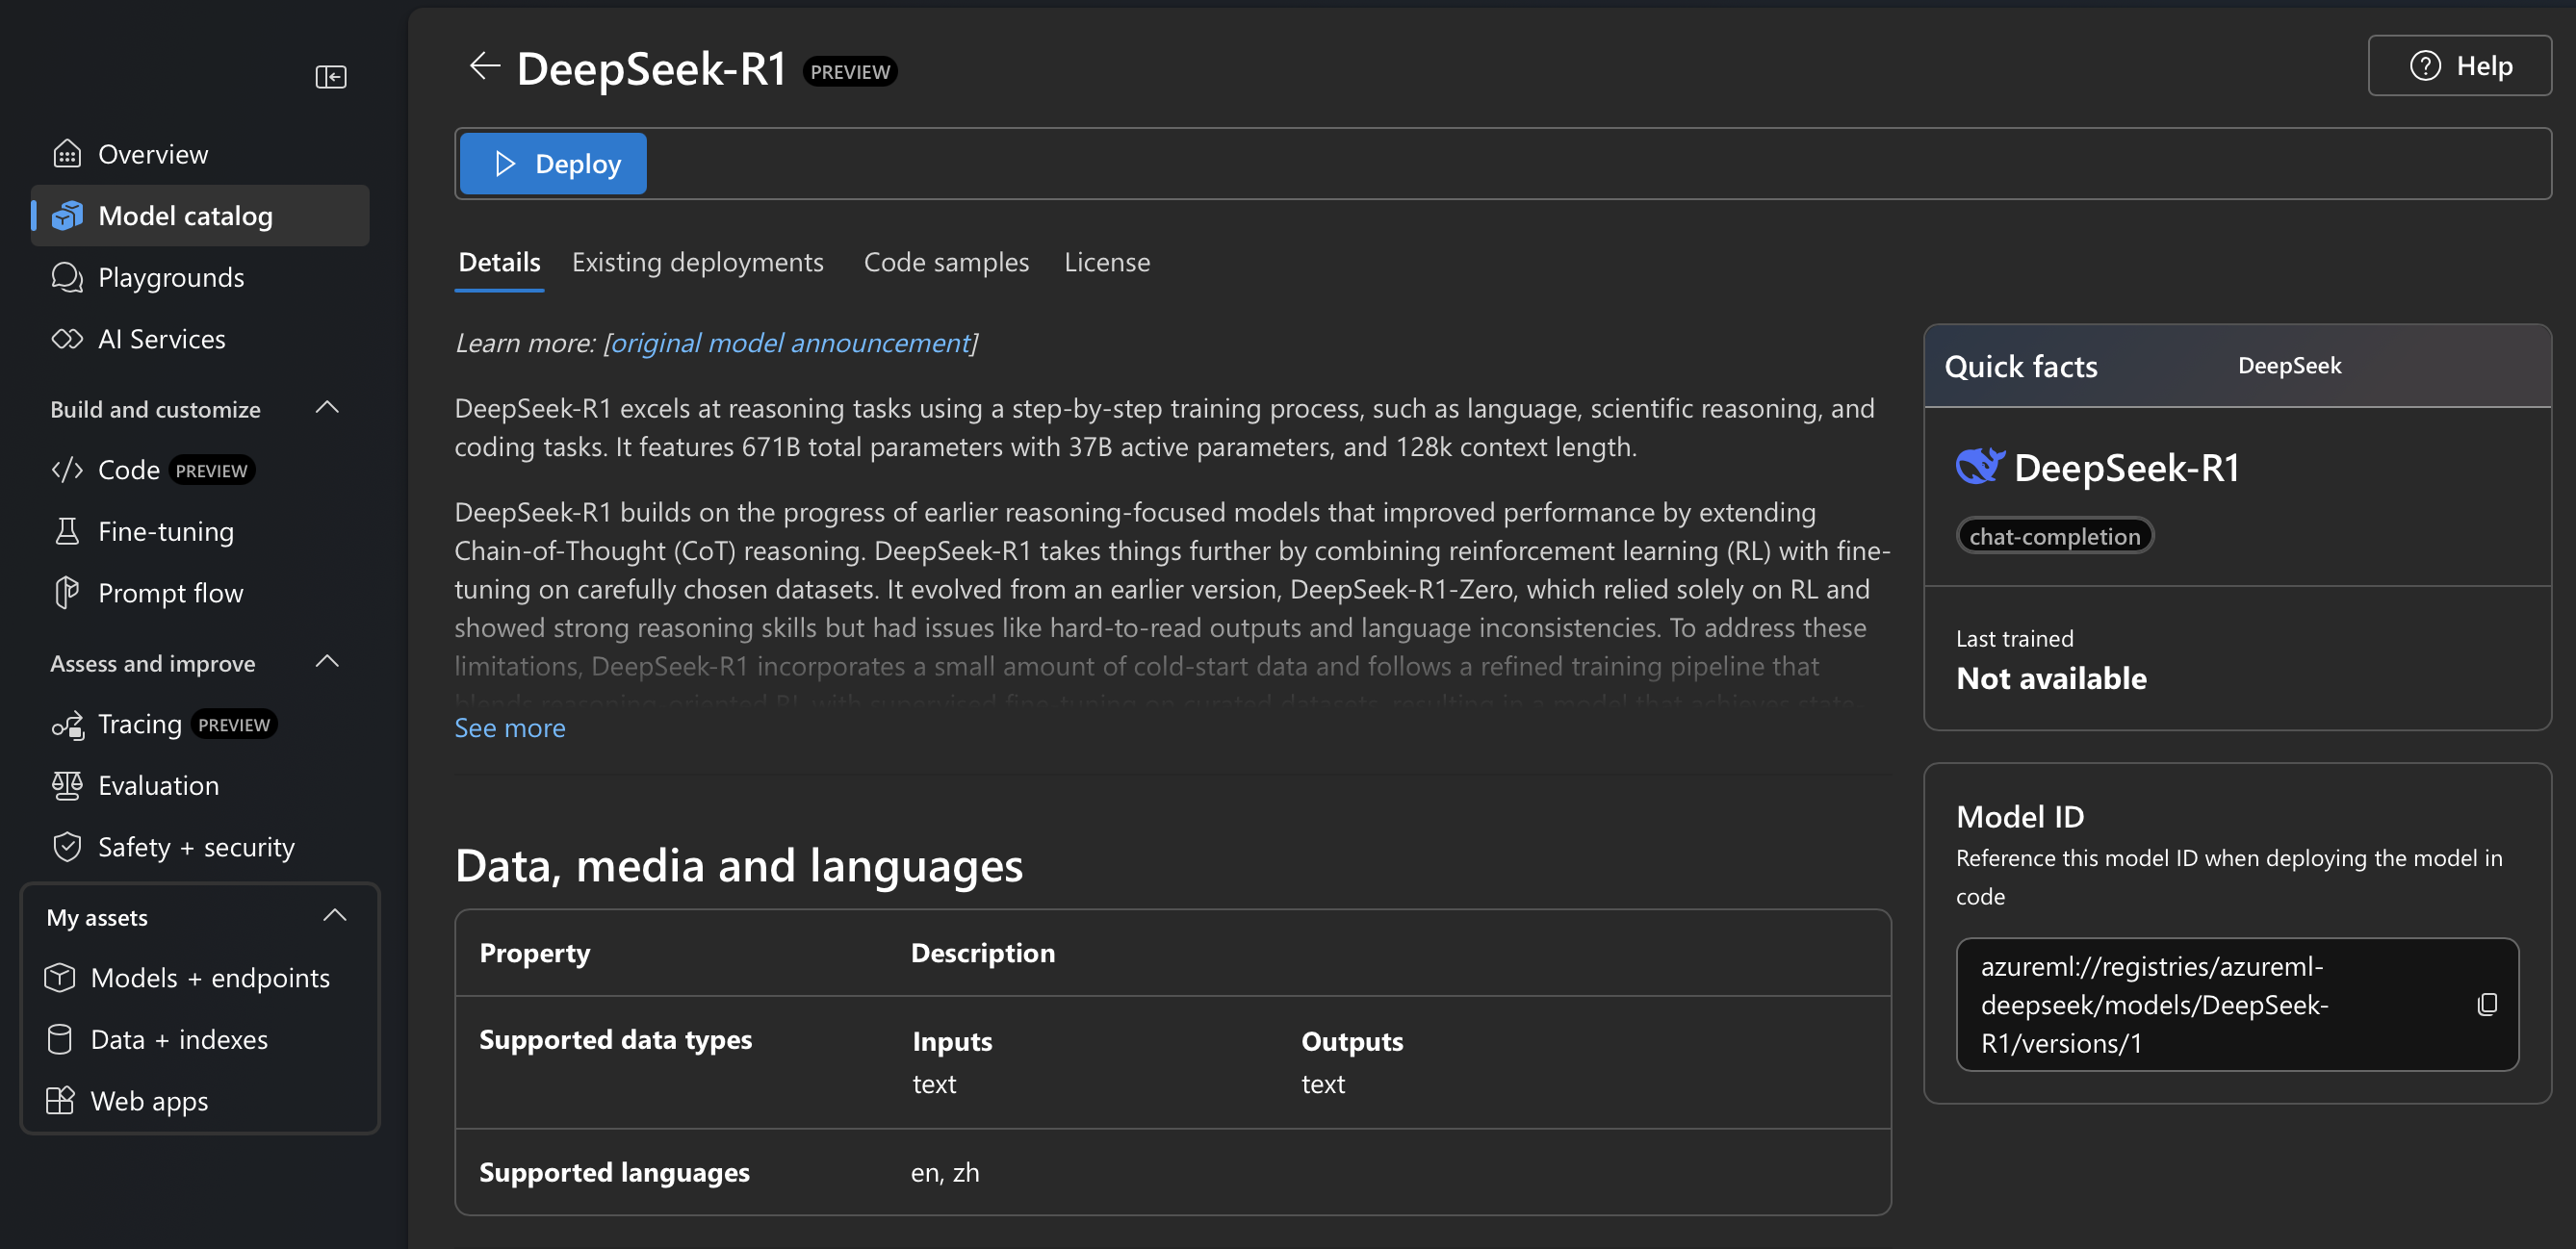Click the DeepSeek whale logo in Quick facts
The height and width of the screenshot is (1249, 2576).
1980,467
